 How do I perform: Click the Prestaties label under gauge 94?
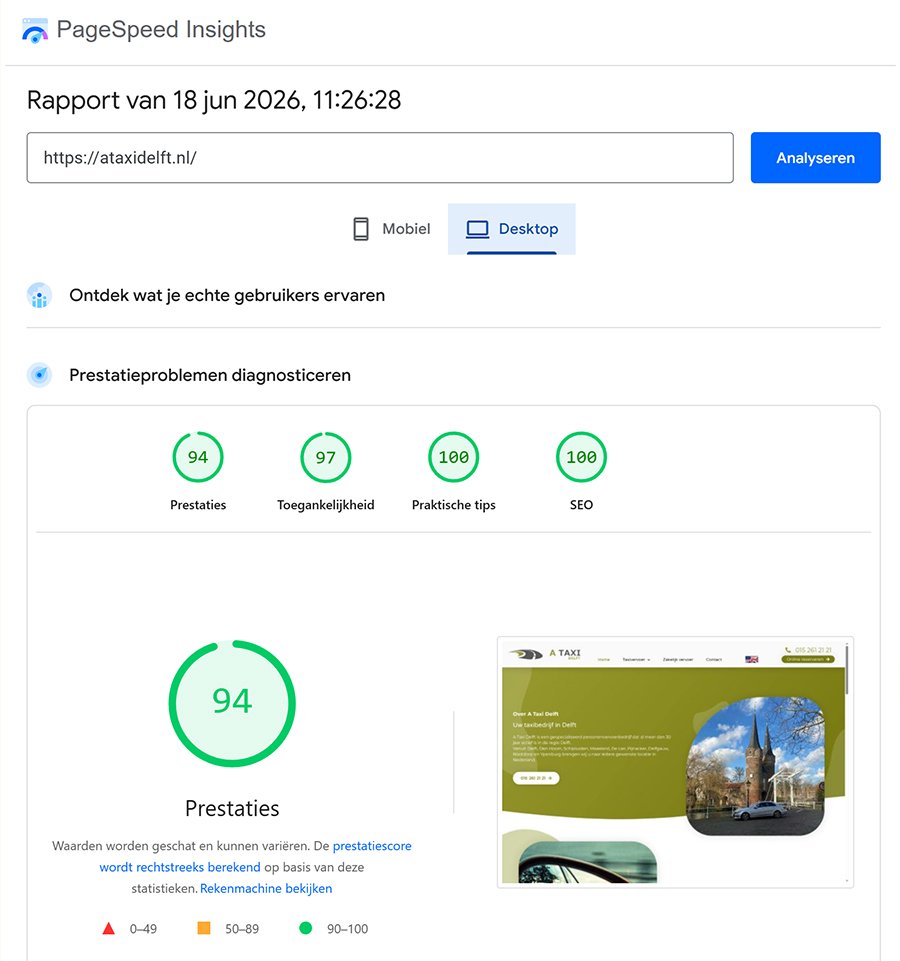(x=198, y=505)
